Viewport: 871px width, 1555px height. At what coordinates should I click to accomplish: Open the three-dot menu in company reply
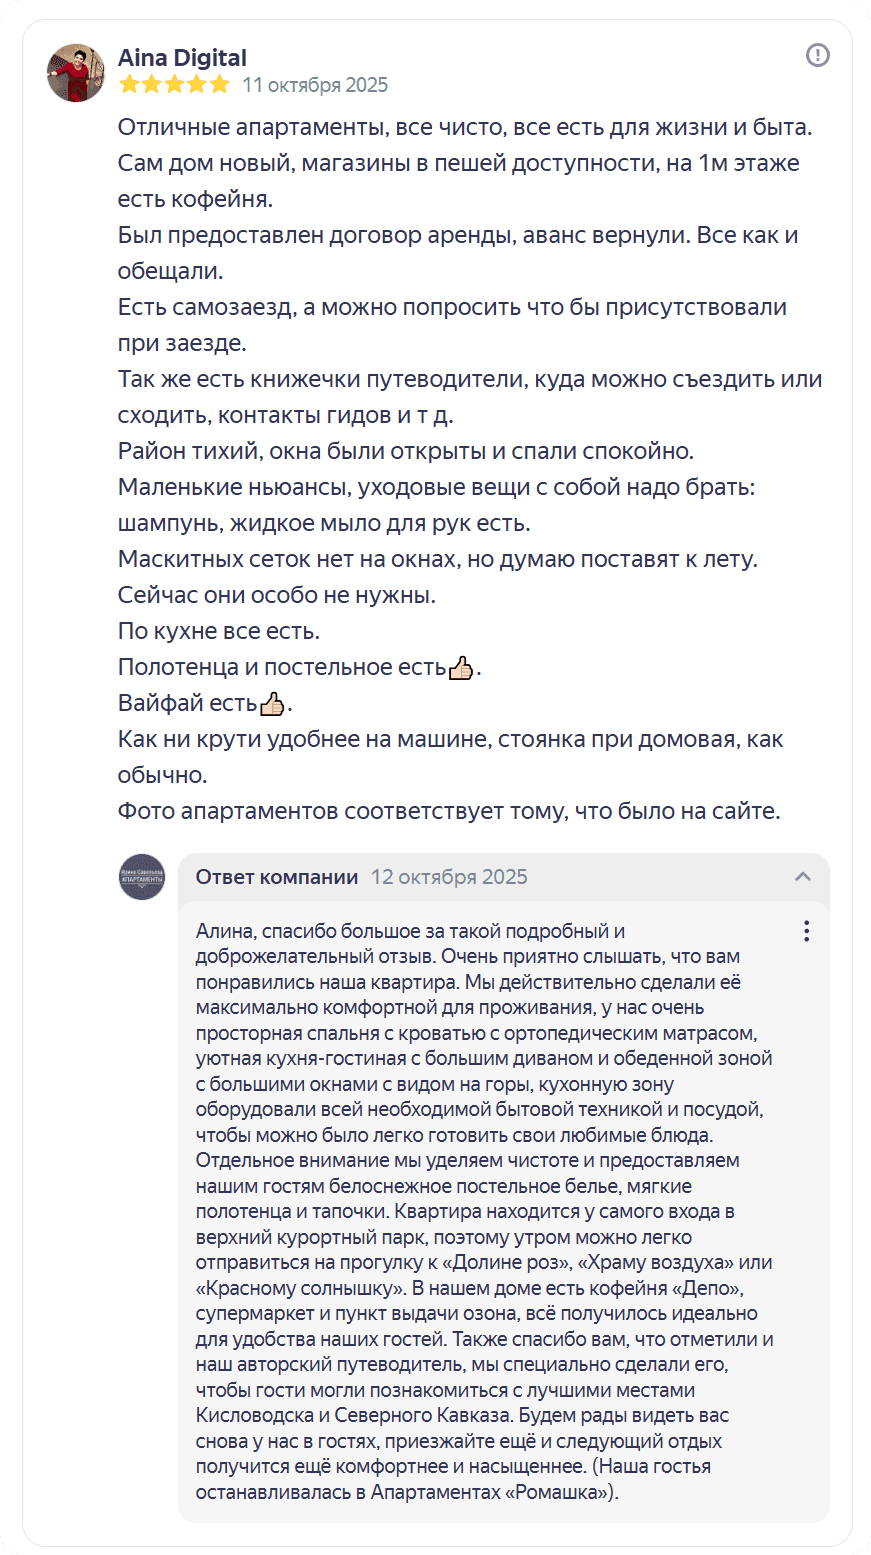806,931
